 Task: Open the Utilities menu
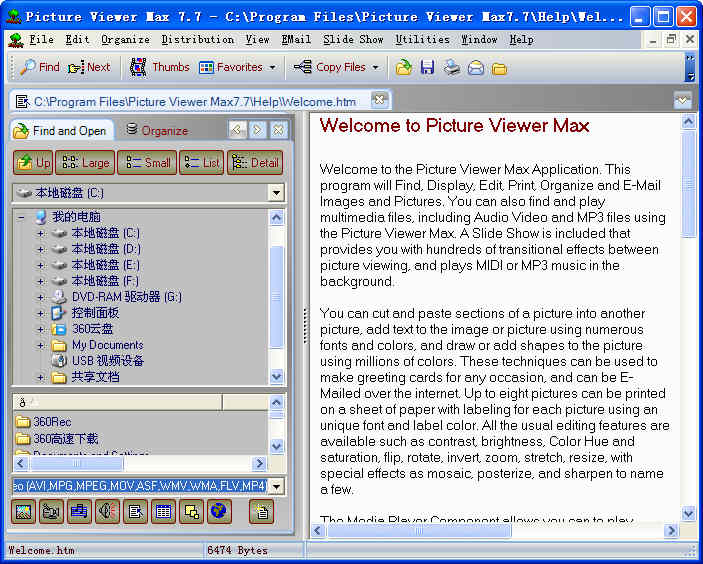pos(422,40)
